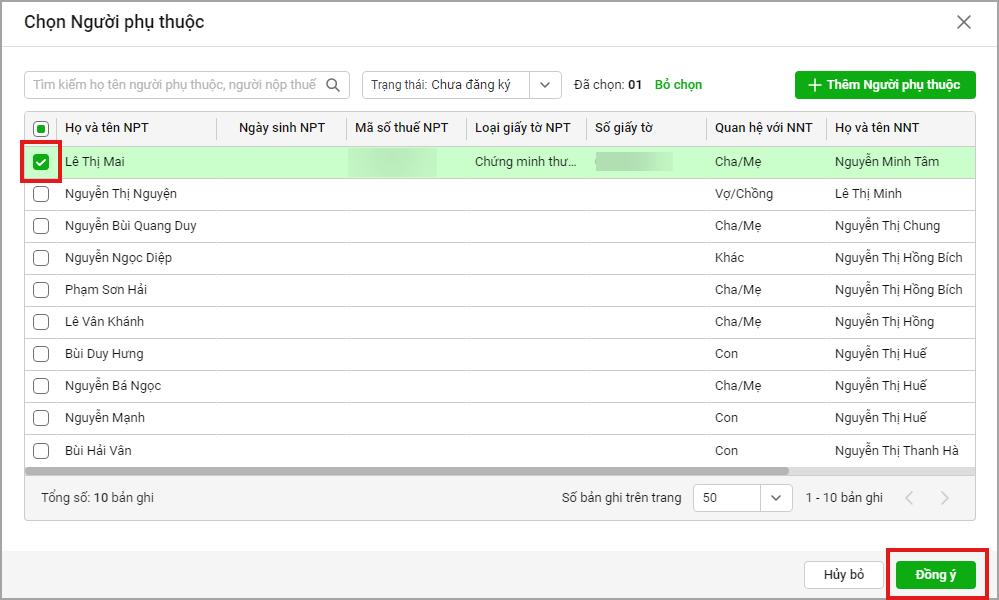Close the Chọn Người phụ thuộc dialog
Viewport: 999px width, 600px height.
coord(964,22)
